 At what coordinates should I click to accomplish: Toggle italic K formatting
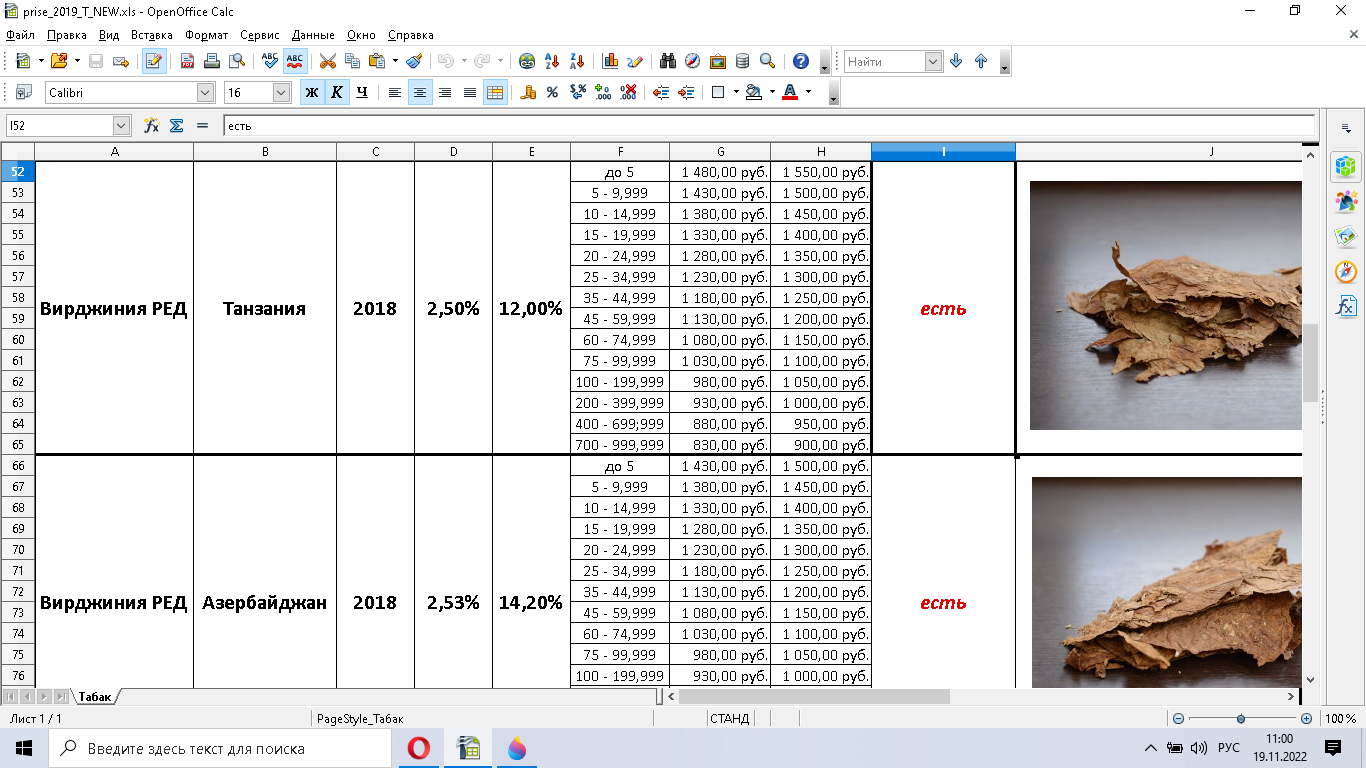point(337,92)
